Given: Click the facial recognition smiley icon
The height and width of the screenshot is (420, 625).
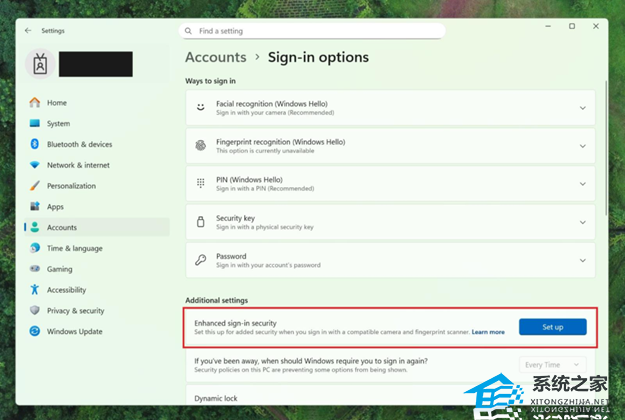Looking at the screenshot, I should point(200,108).
